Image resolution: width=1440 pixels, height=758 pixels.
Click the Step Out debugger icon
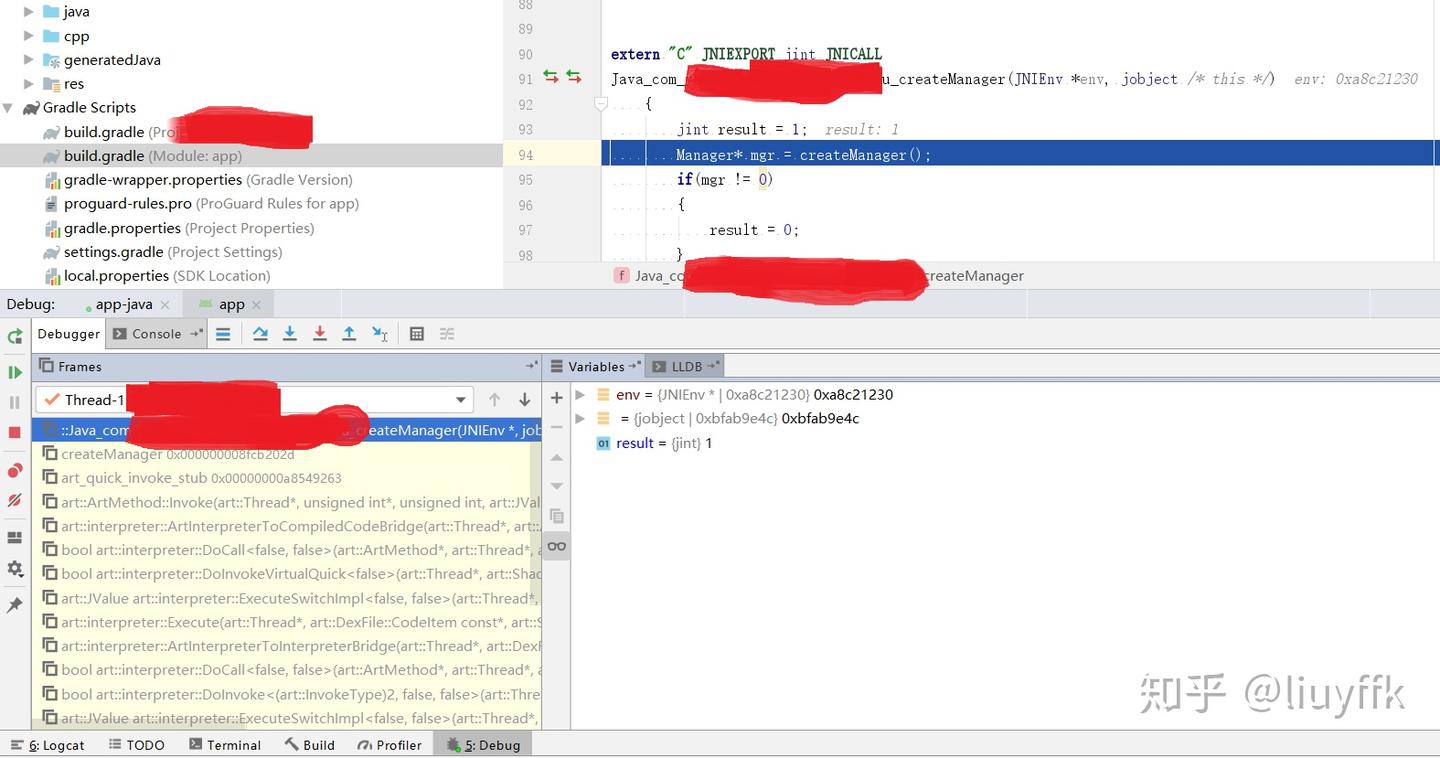[348, 333]
